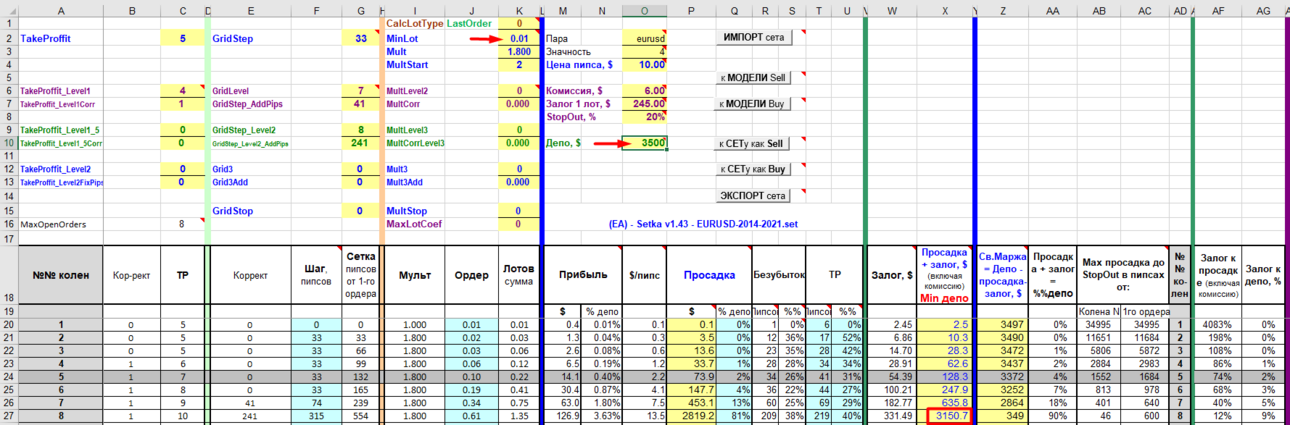Click the Min депо red label
Image resolution: width=1290 pixels, height=425 pixels.
pyautogui.click(x=944, y=299)
